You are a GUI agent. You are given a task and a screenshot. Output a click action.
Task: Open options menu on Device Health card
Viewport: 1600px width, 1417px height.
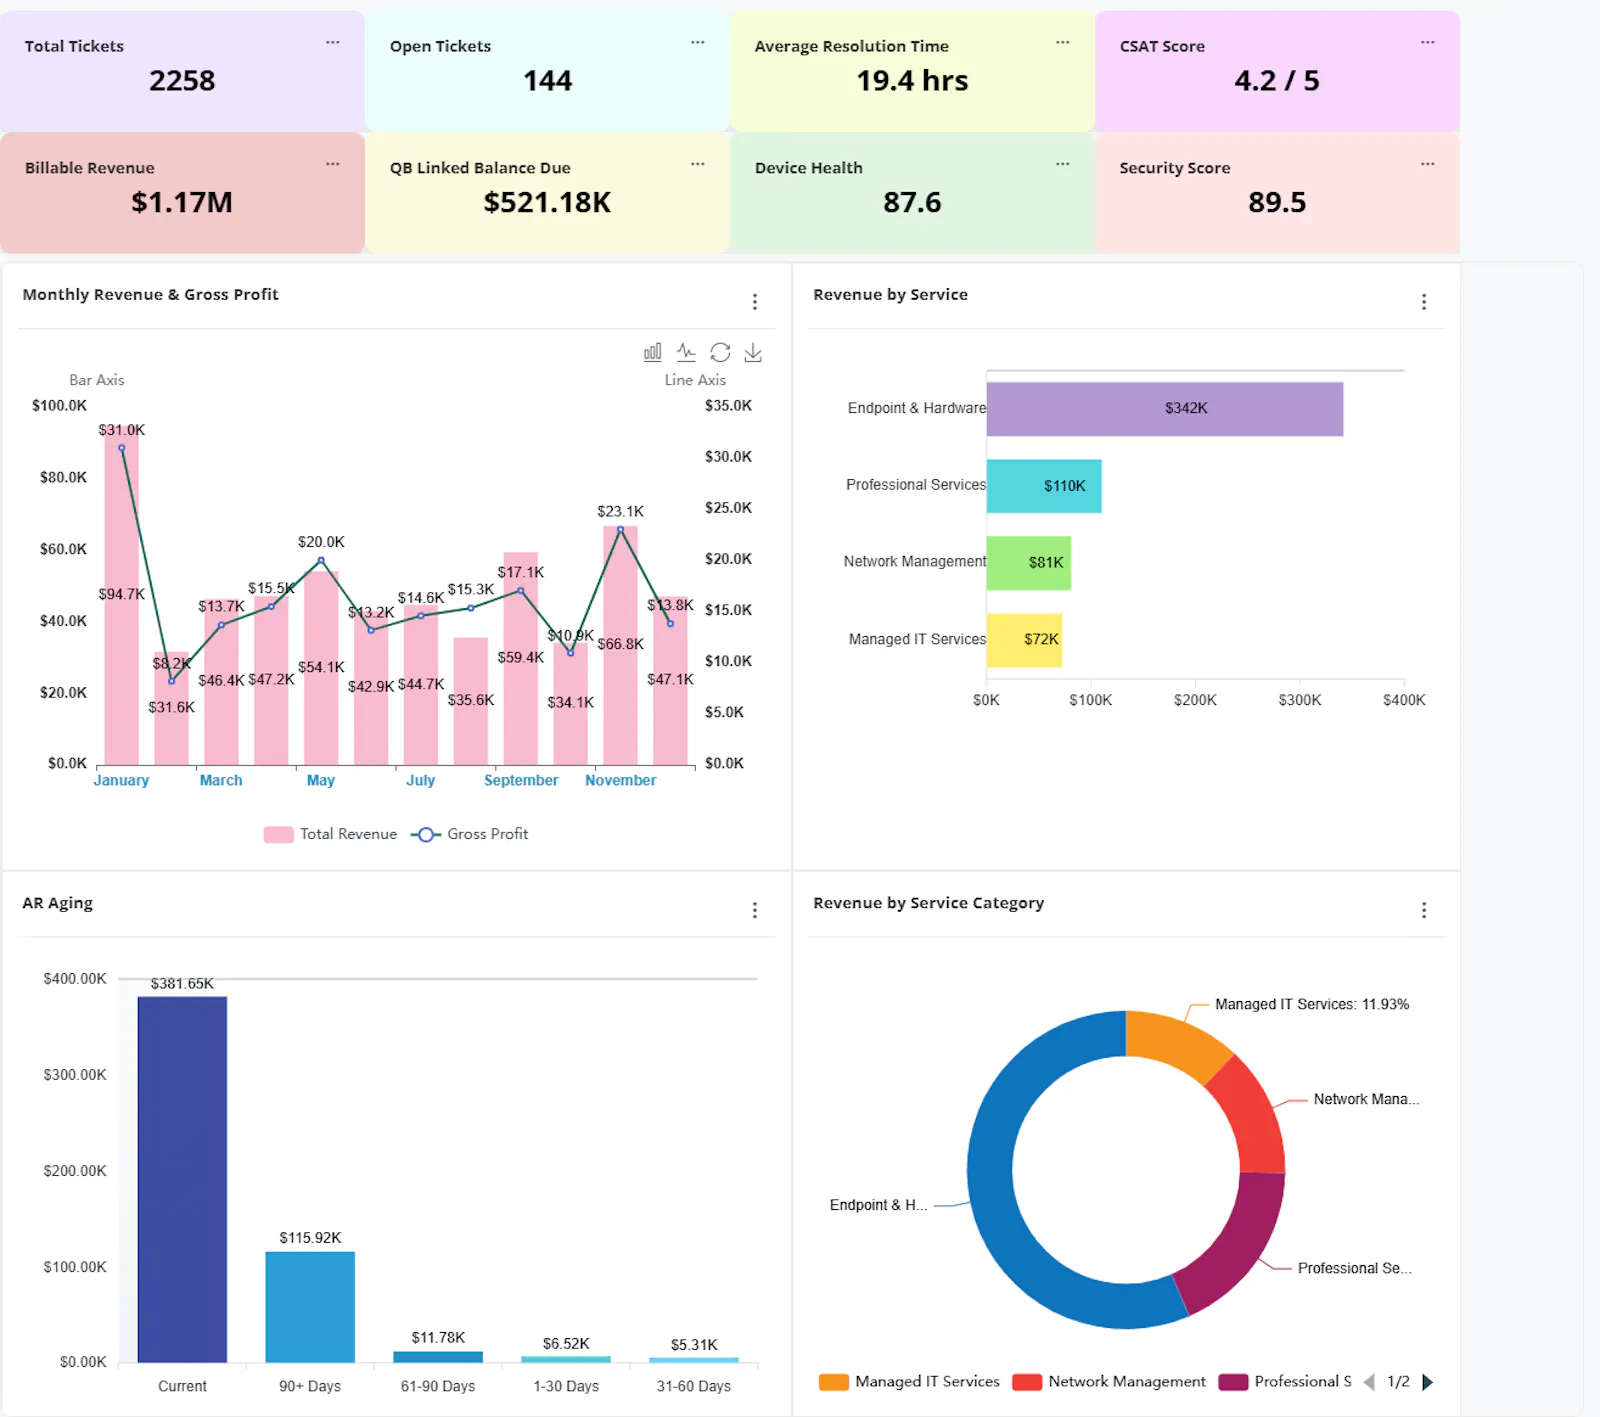(1063, 165)
